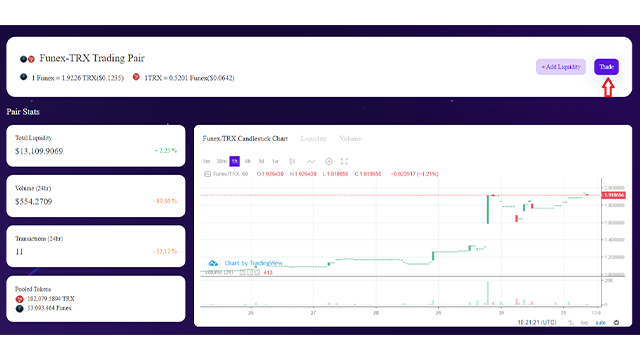Image resolution: width=640 pixels, height=360 pixels.
Task: Click the Transactions (24hr) count 11
Action: [19, 252]
